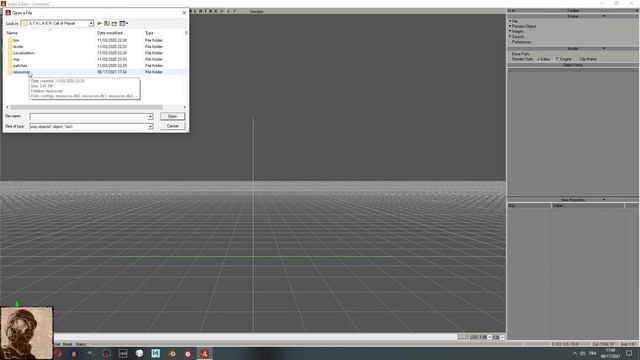
Task: Select the 'resources' folder
Action: point(21,72)
